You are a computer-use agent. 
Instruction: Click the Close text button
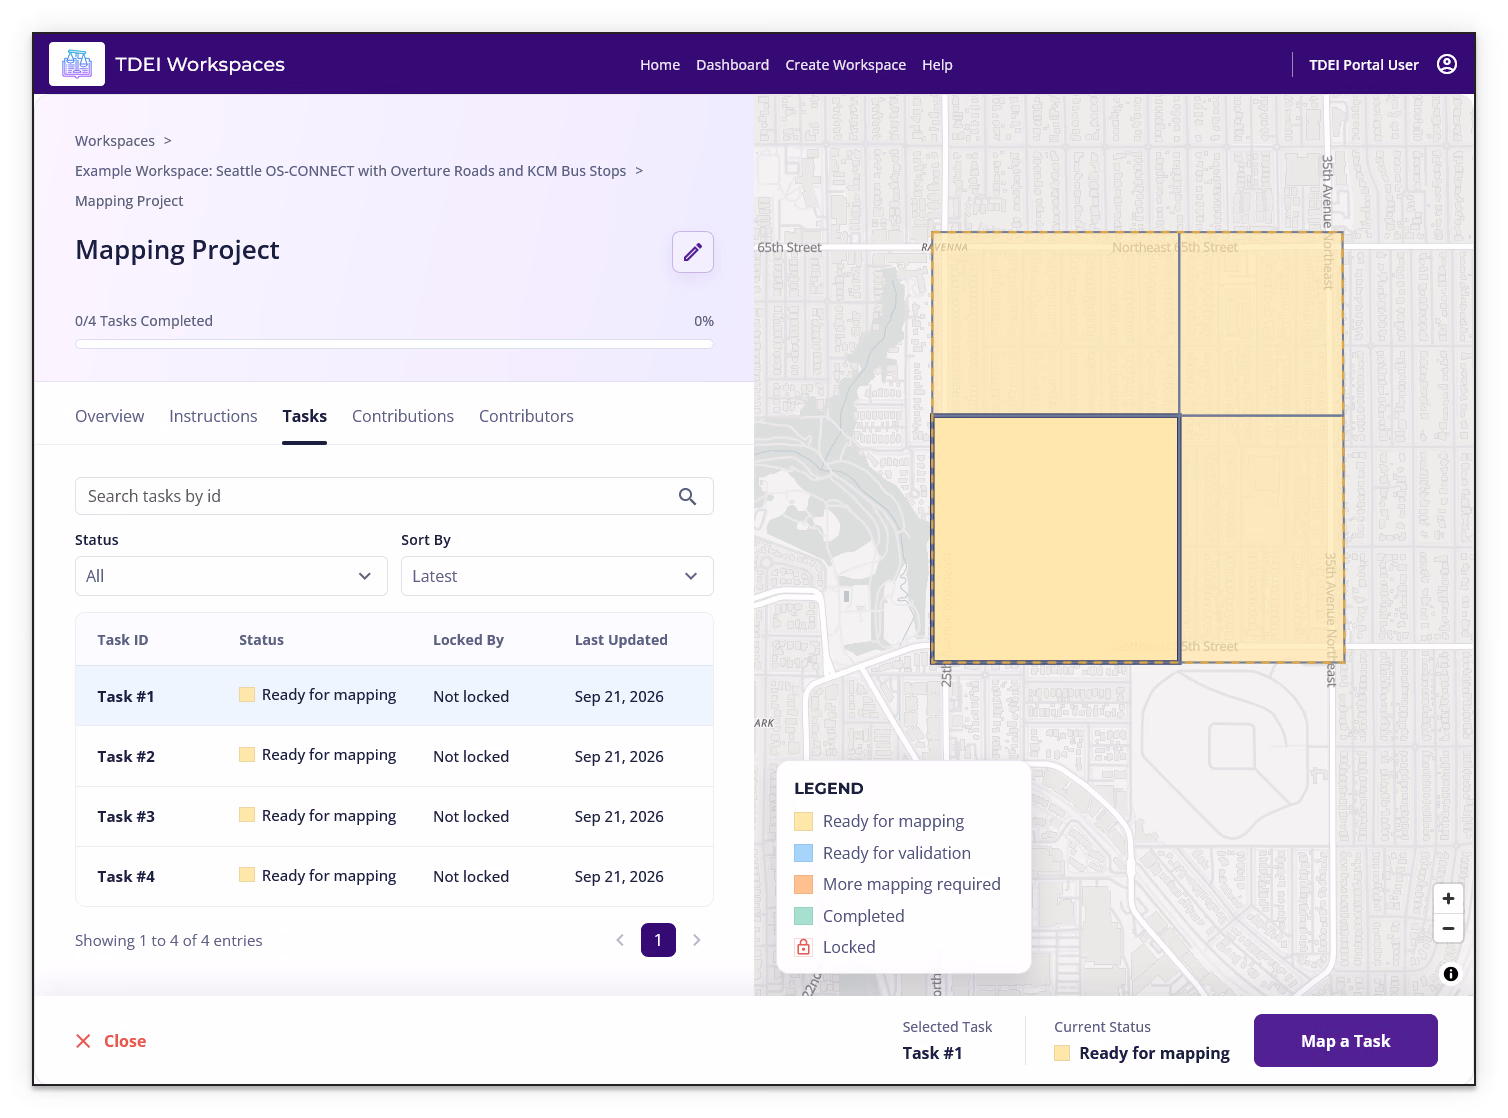[125, 1041]
